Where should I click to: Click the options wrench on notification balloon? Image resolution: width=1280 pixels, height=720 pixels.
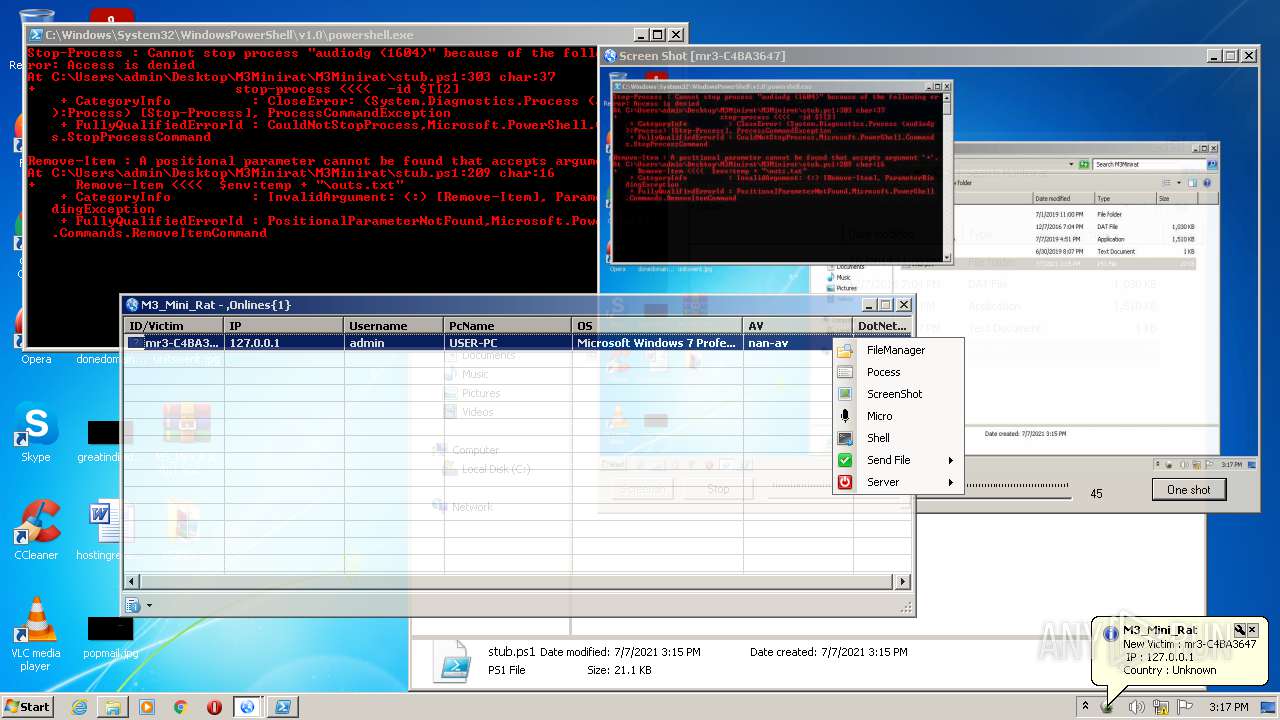tap(1239, 630)
